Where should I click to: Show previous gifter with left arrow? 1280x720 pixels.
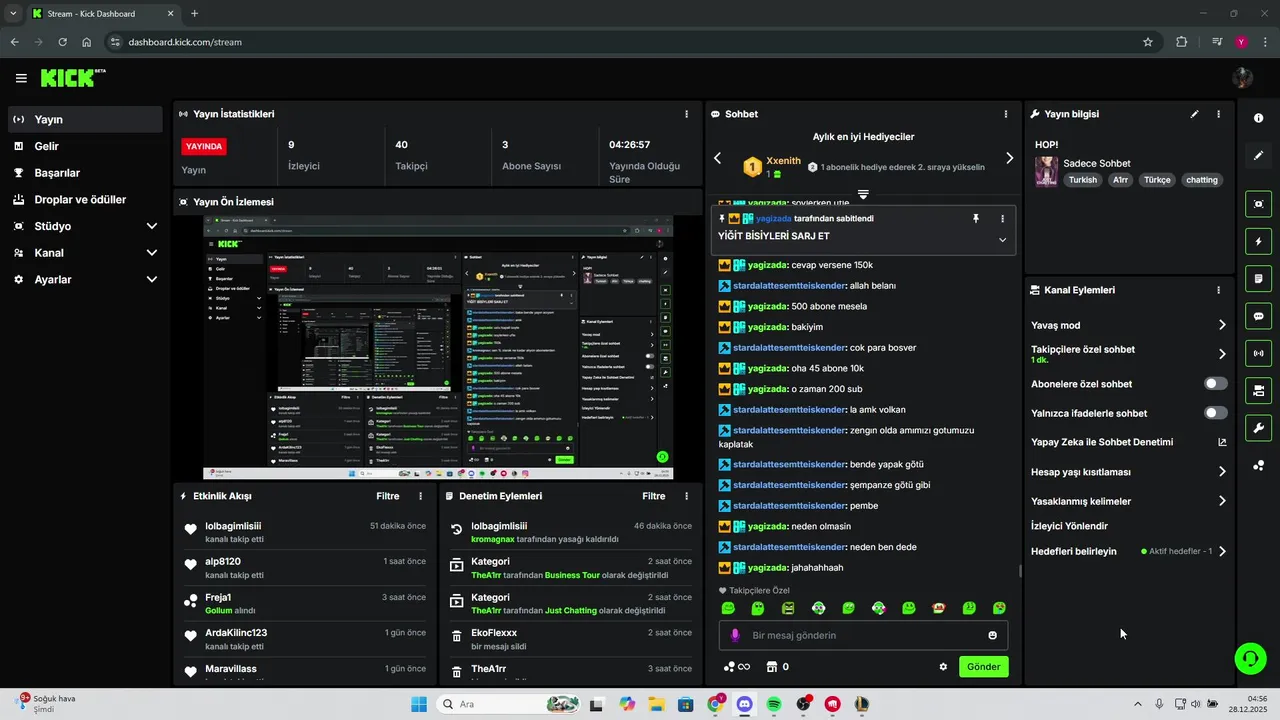(x=717, y=158)
